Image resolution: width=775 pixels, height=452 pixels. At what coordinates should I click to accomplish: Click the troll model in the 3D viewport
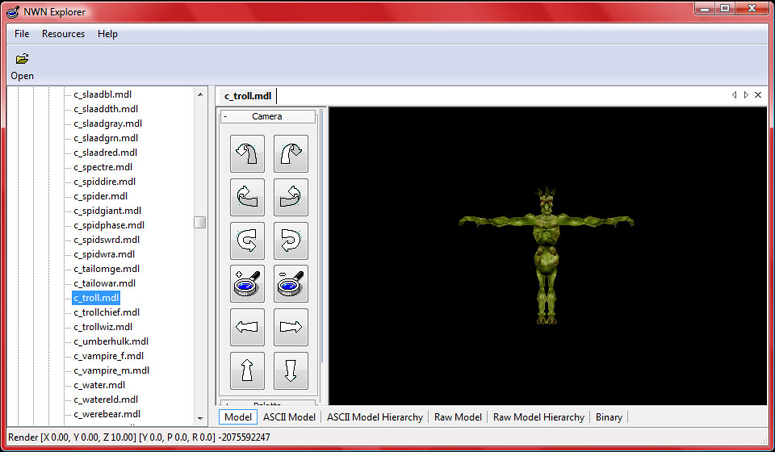[x=546, y=255]
